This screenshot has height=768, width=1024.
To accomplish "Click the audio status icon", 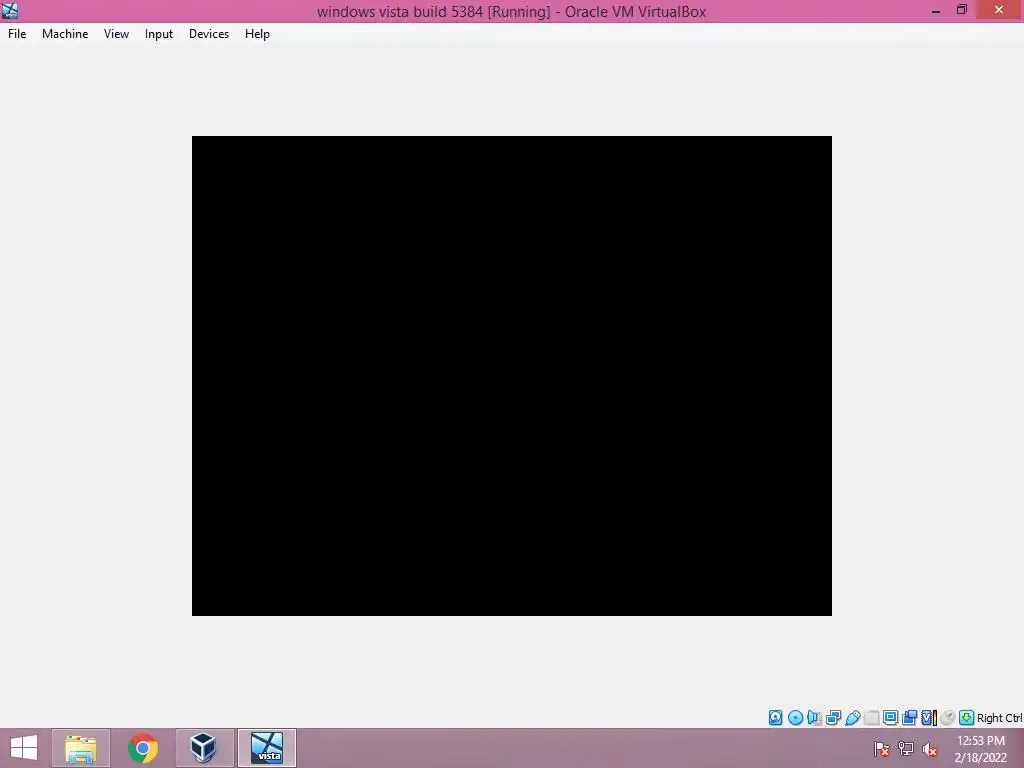I will click(x=814, y=718).
